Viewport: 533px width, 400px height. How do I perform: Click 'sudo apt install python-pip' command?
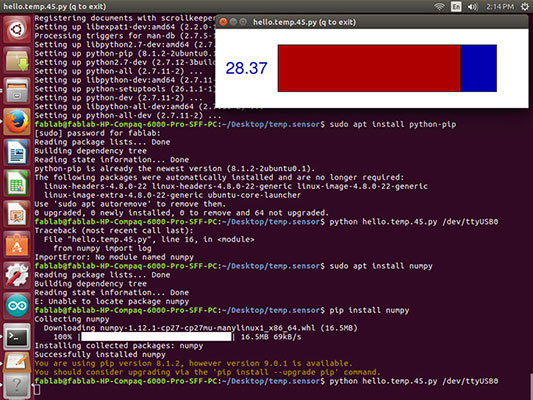pos(393,124)
